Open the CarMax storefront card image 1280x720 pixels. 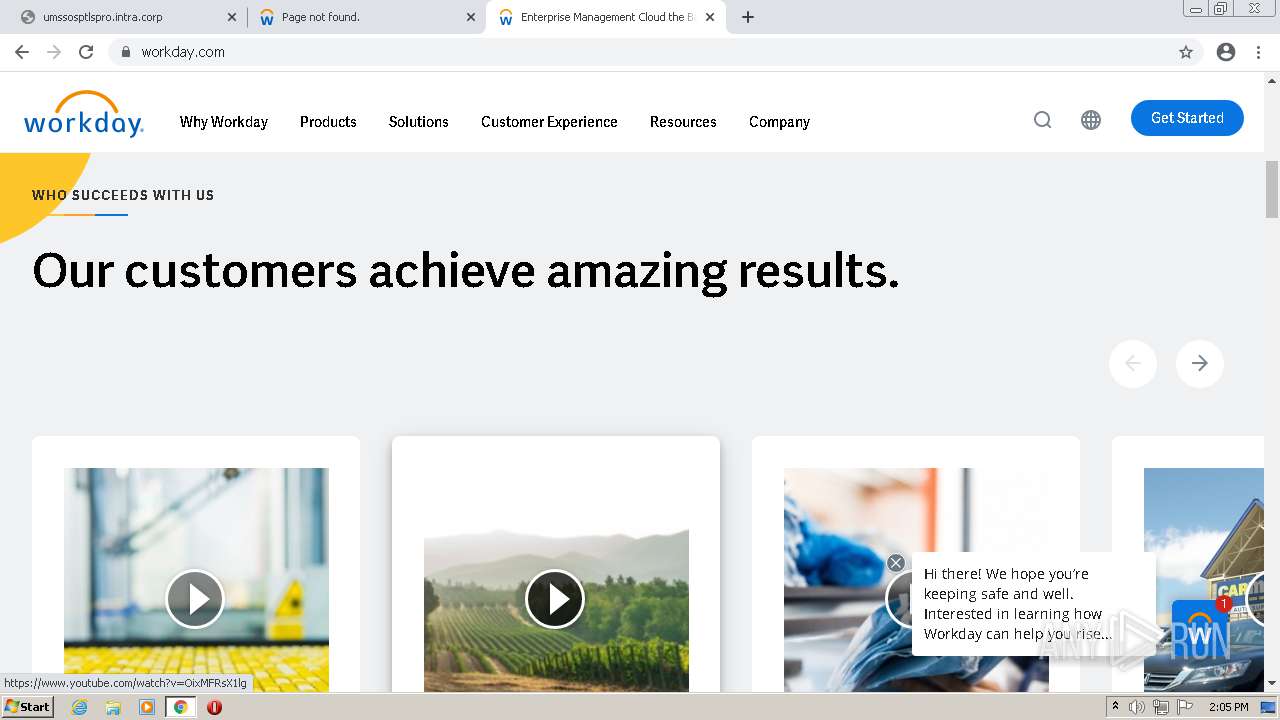pyautogui.click(x=1204, y=580)
